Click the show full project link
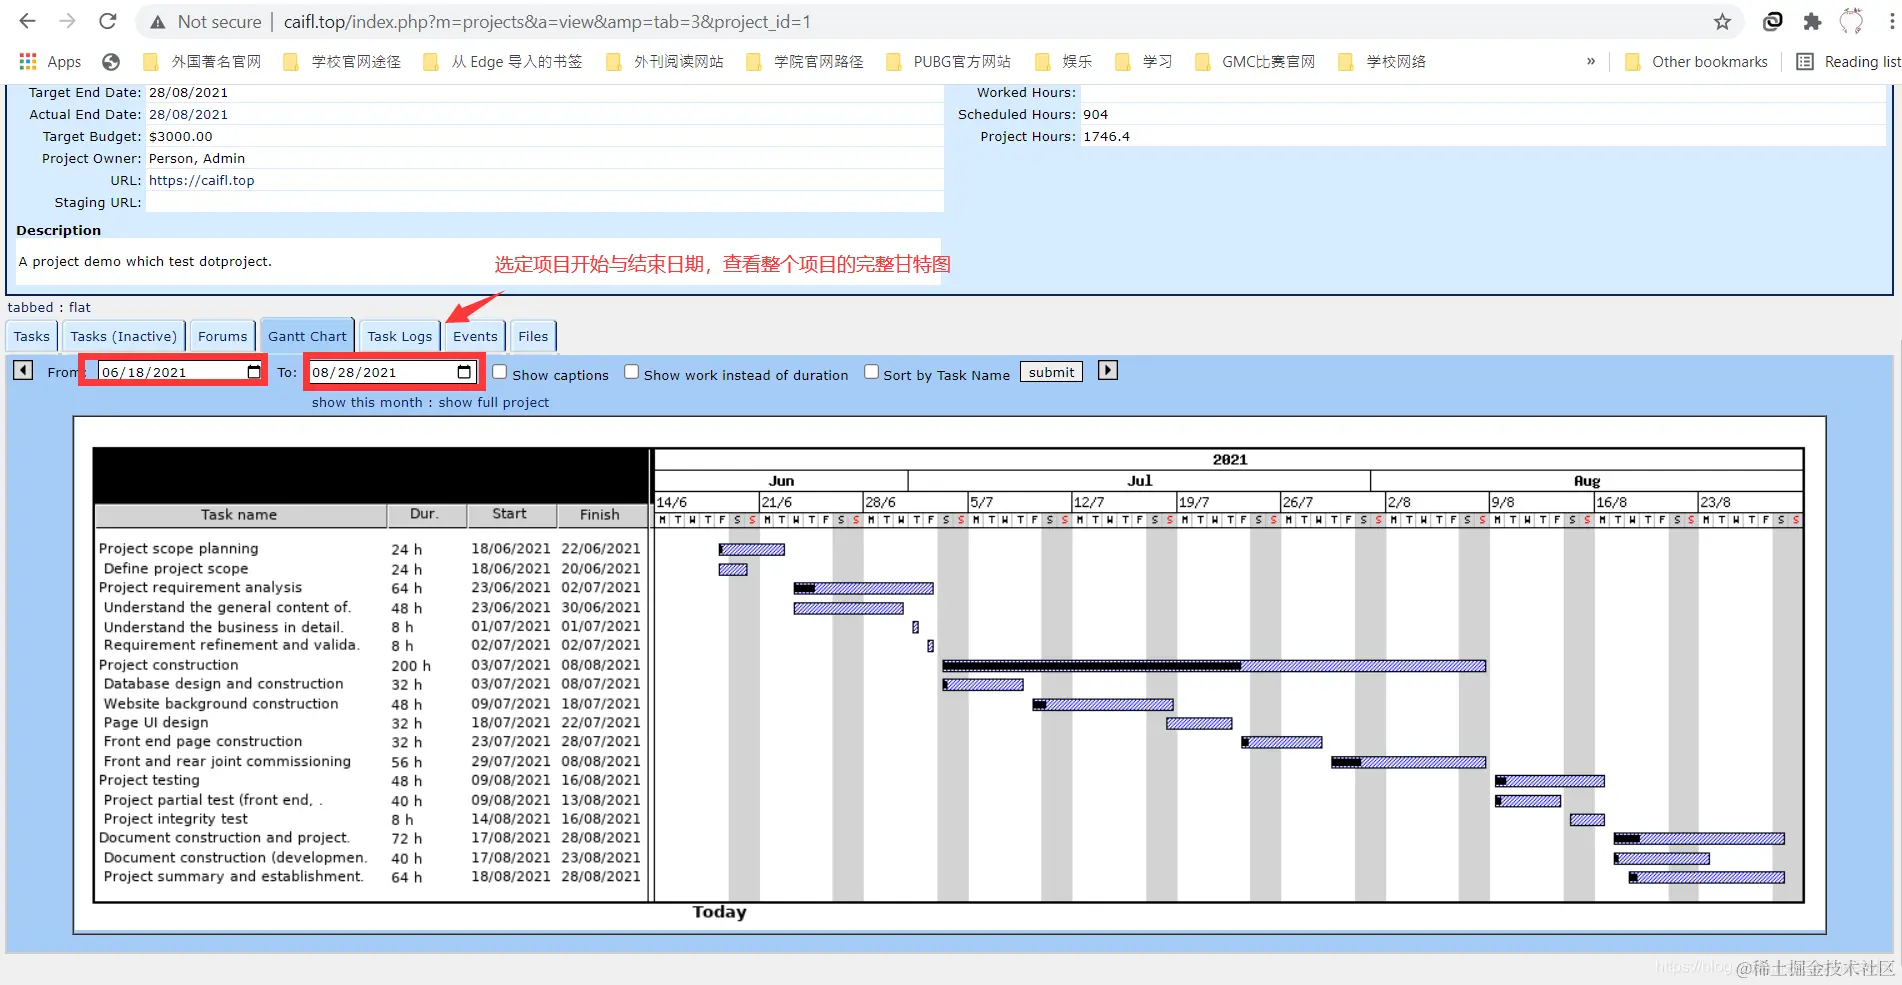Viewport: 1902px width, 985px height. click(x=493, y=403)
